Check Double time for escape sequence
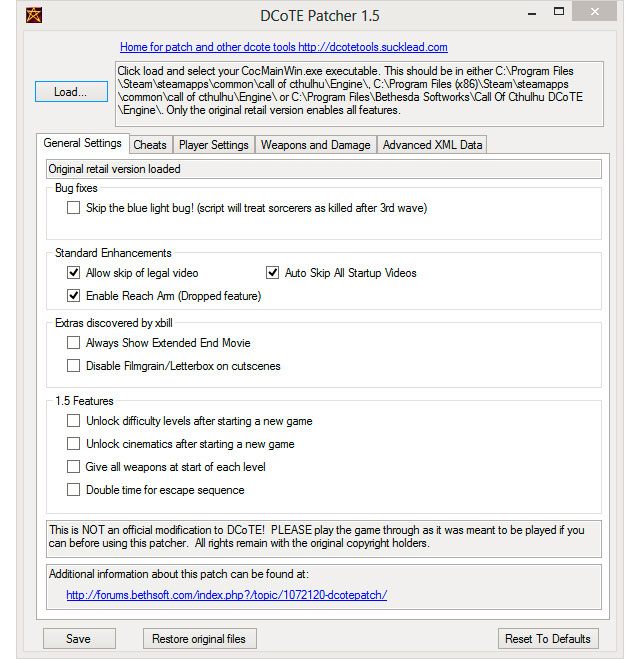640x659 pixels. click(x=74, y=490)
